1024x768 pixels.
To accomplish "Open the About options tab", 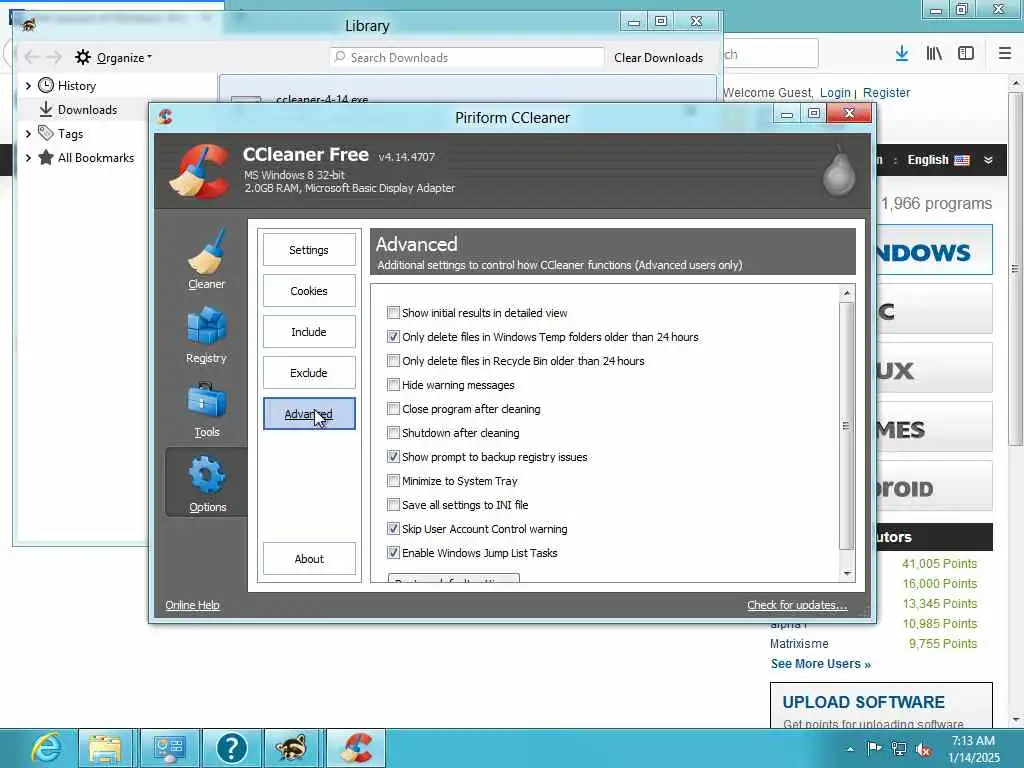I will (309, 559).
